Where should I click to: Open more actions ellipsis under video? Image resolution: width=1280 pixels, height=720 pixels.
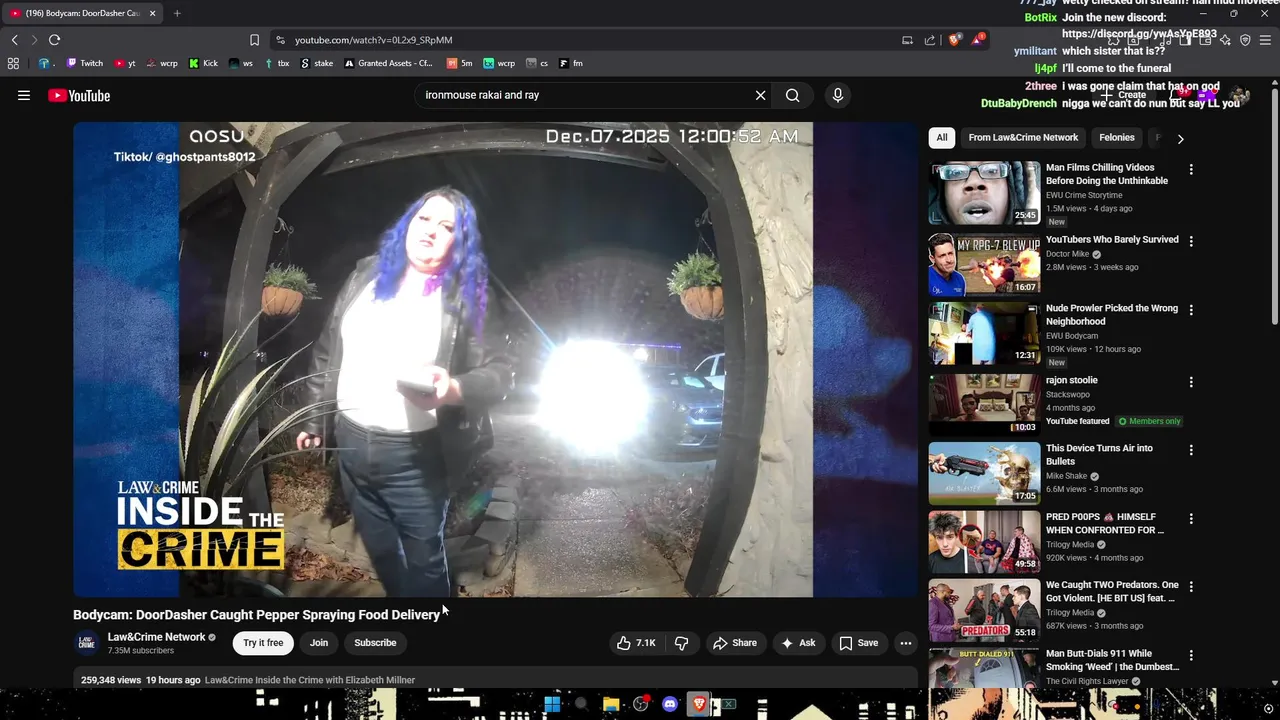pyautogui.click(x=905, y=643)
